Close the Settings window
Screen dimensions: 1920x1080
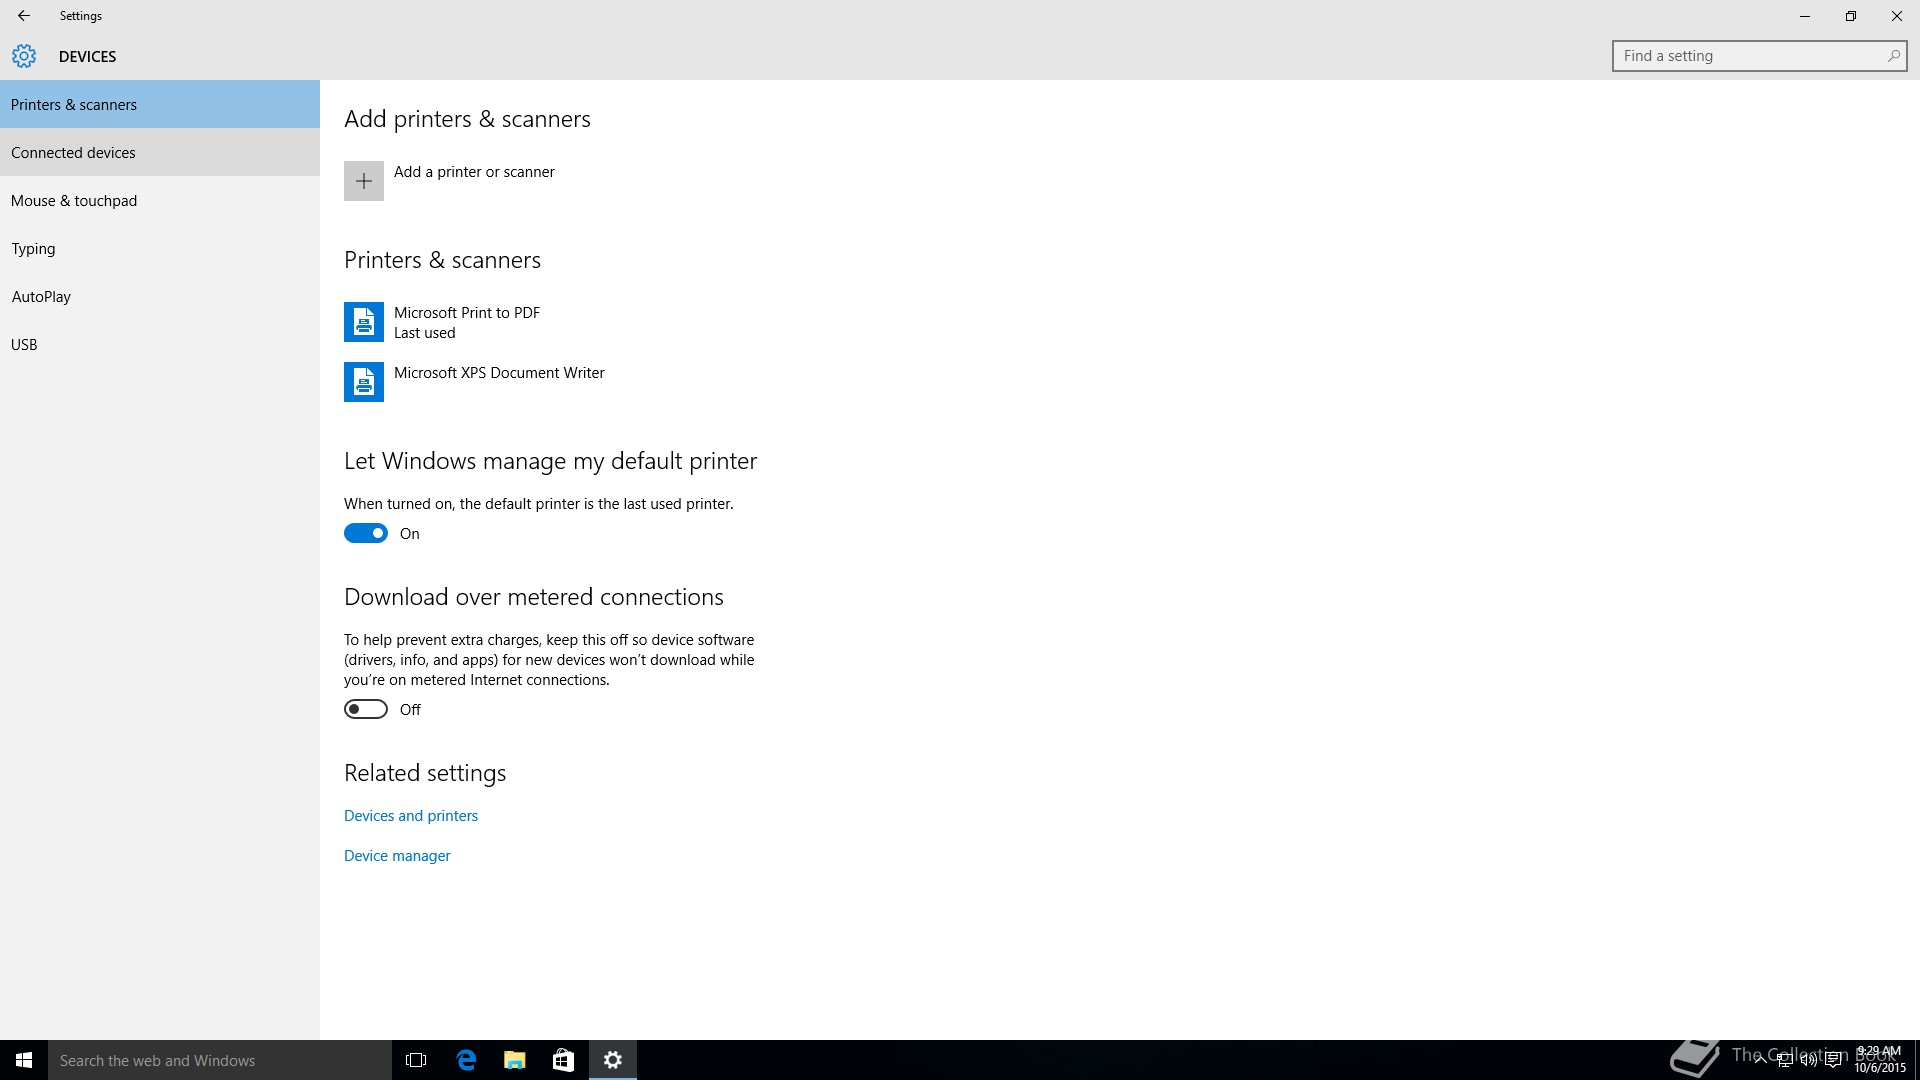tap(1897, 16)
